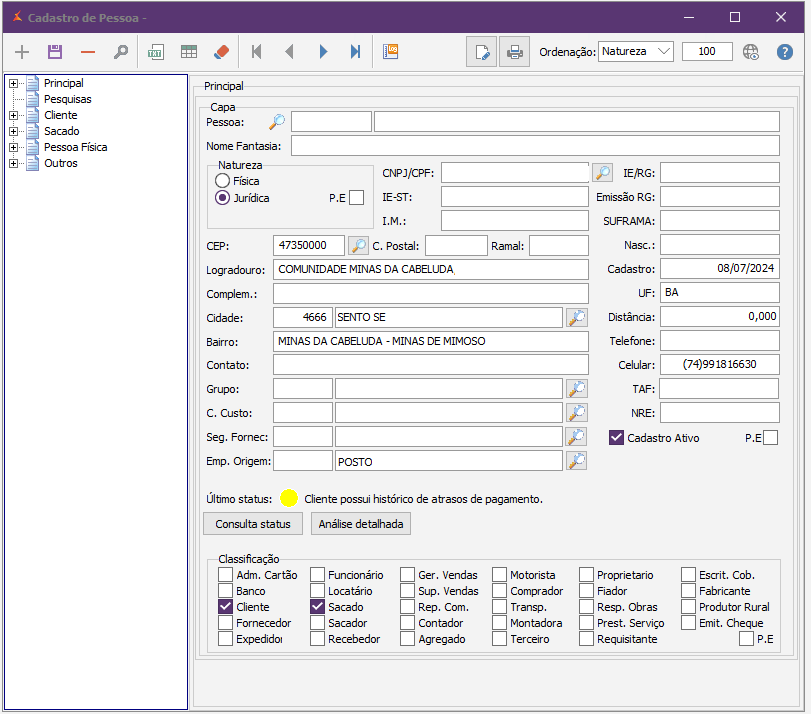This screenshot has width=811, height=714.
Task: Uncheck the Cadastro Ativo checkbox
Action: point(616,437)
